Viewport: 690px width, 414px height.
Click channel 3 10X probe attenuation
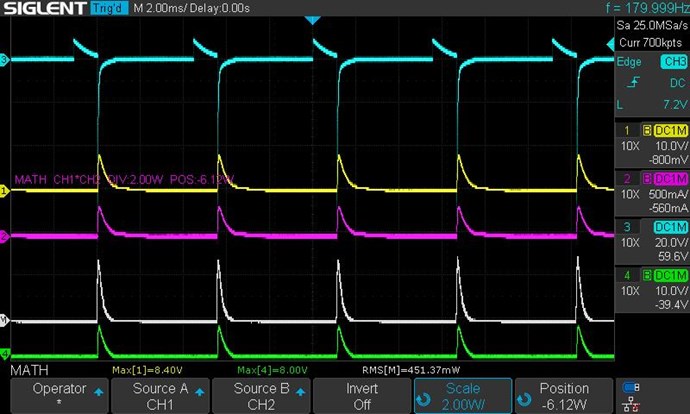630,243
